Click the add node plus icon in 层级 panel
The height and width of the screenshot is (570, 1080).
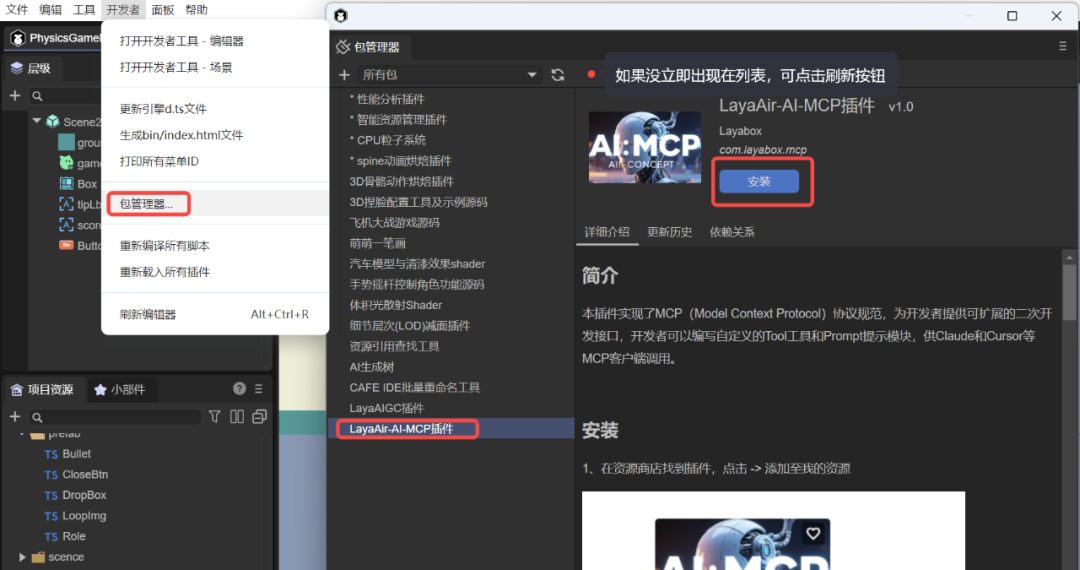[x=14, y=96]
